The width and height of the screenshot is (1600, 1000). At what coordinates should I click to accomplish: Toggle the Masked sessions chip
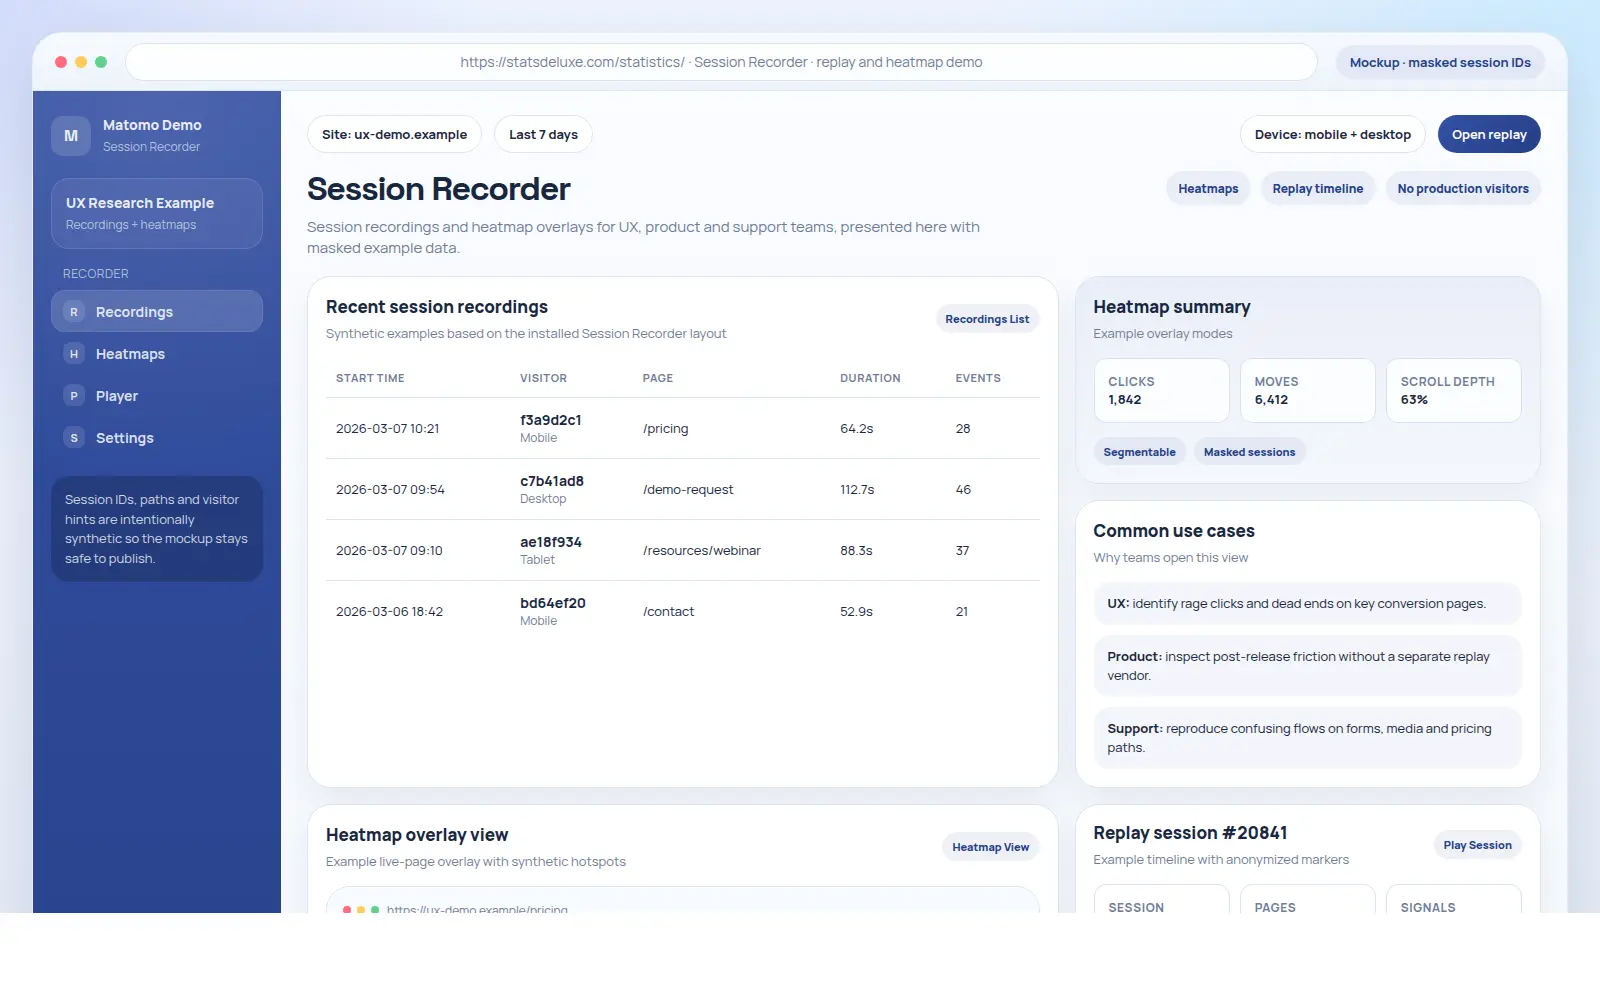point(1249,452)
